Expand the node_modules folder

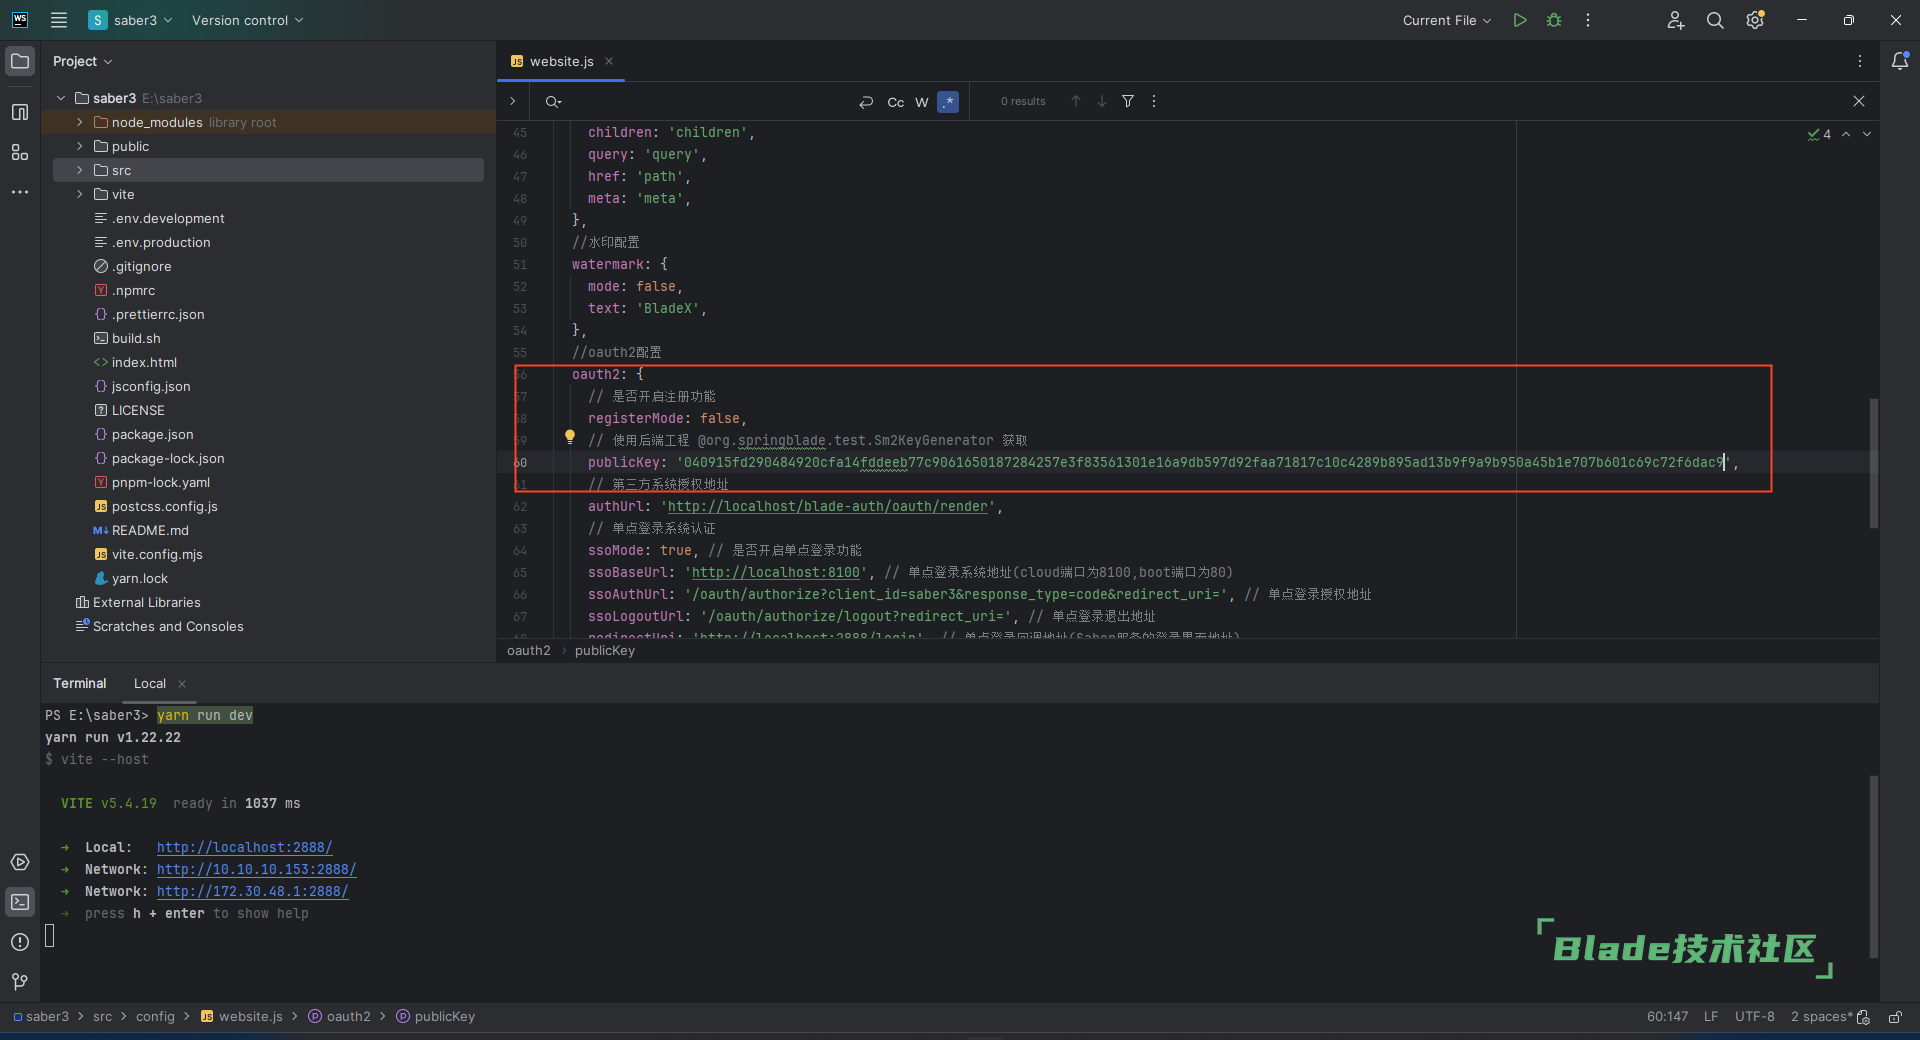coord(80,122)
